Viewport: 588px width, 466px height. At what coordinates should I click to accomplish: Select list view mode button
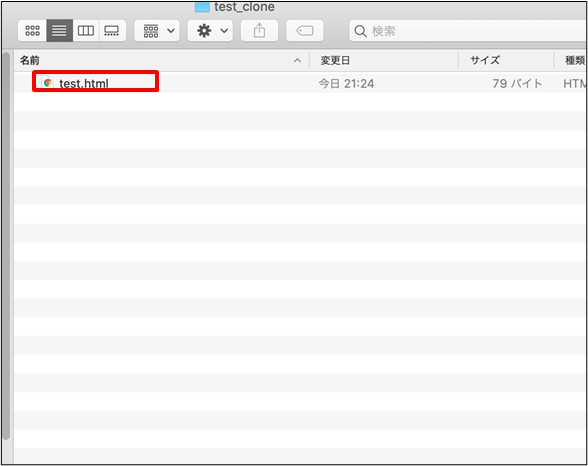pyautogui.click(x=59, y=31)
